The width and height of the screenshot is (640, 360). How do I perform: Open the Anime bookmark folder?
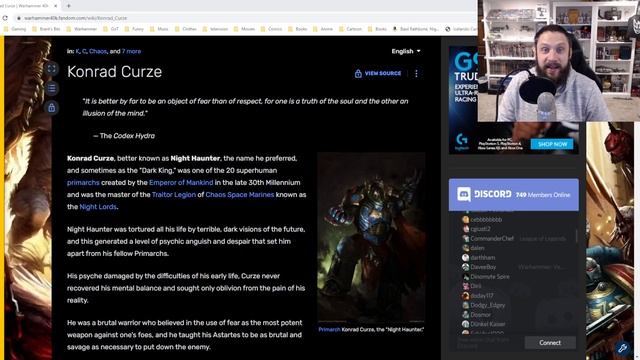point(323,29)
